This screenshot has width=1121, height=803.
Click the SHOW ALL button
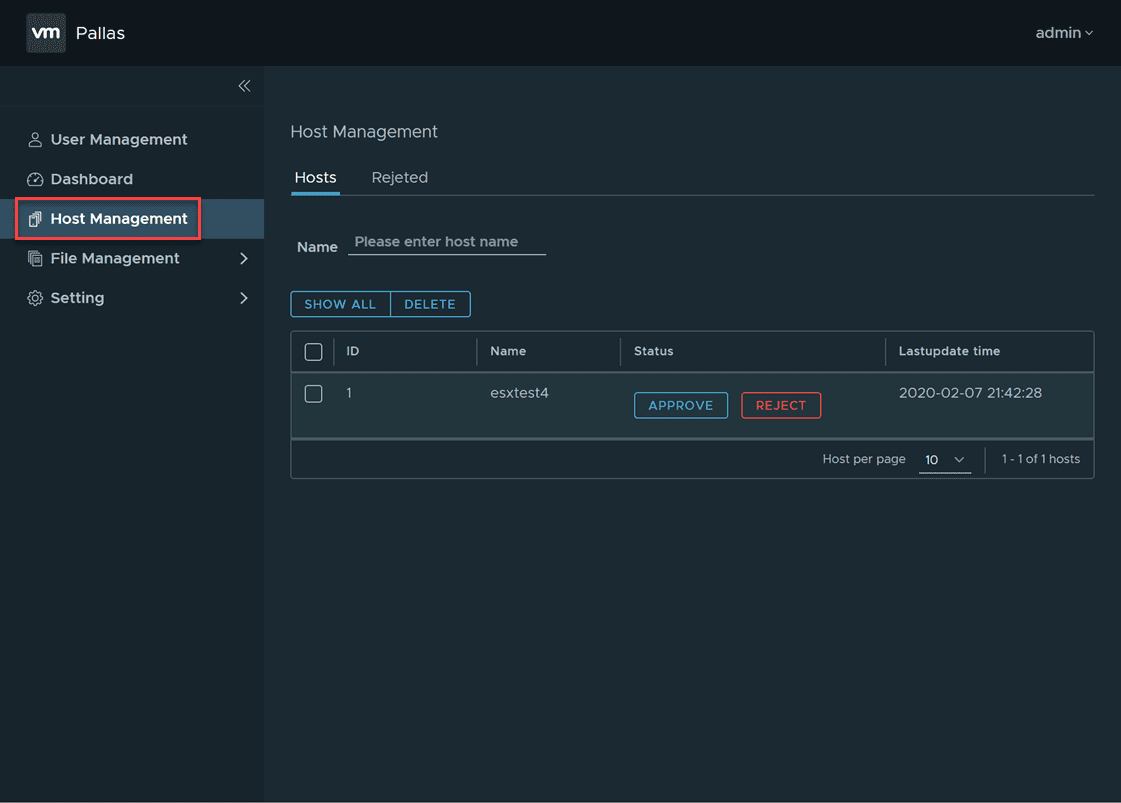pos(340,304)
